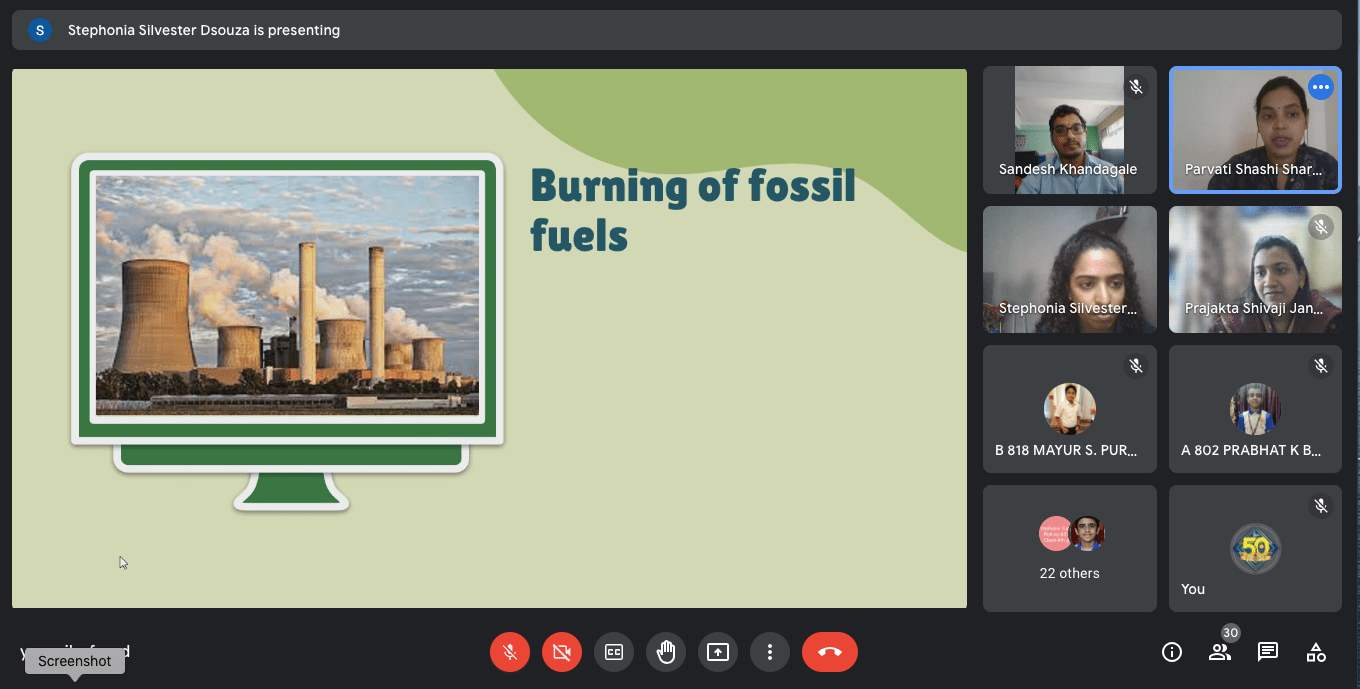This screenshot has height=689, width=1360.
Task: Unmute your microphone
Action: (x=509, y=651)
